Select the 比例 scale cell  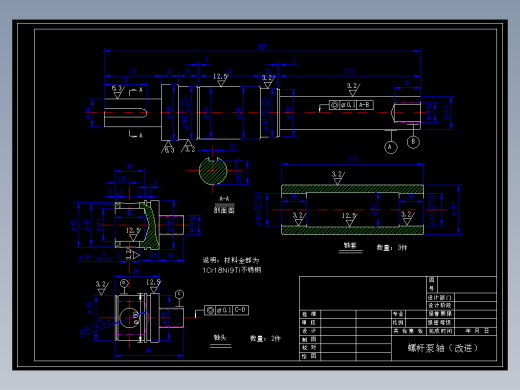click(x=398, y=322)
